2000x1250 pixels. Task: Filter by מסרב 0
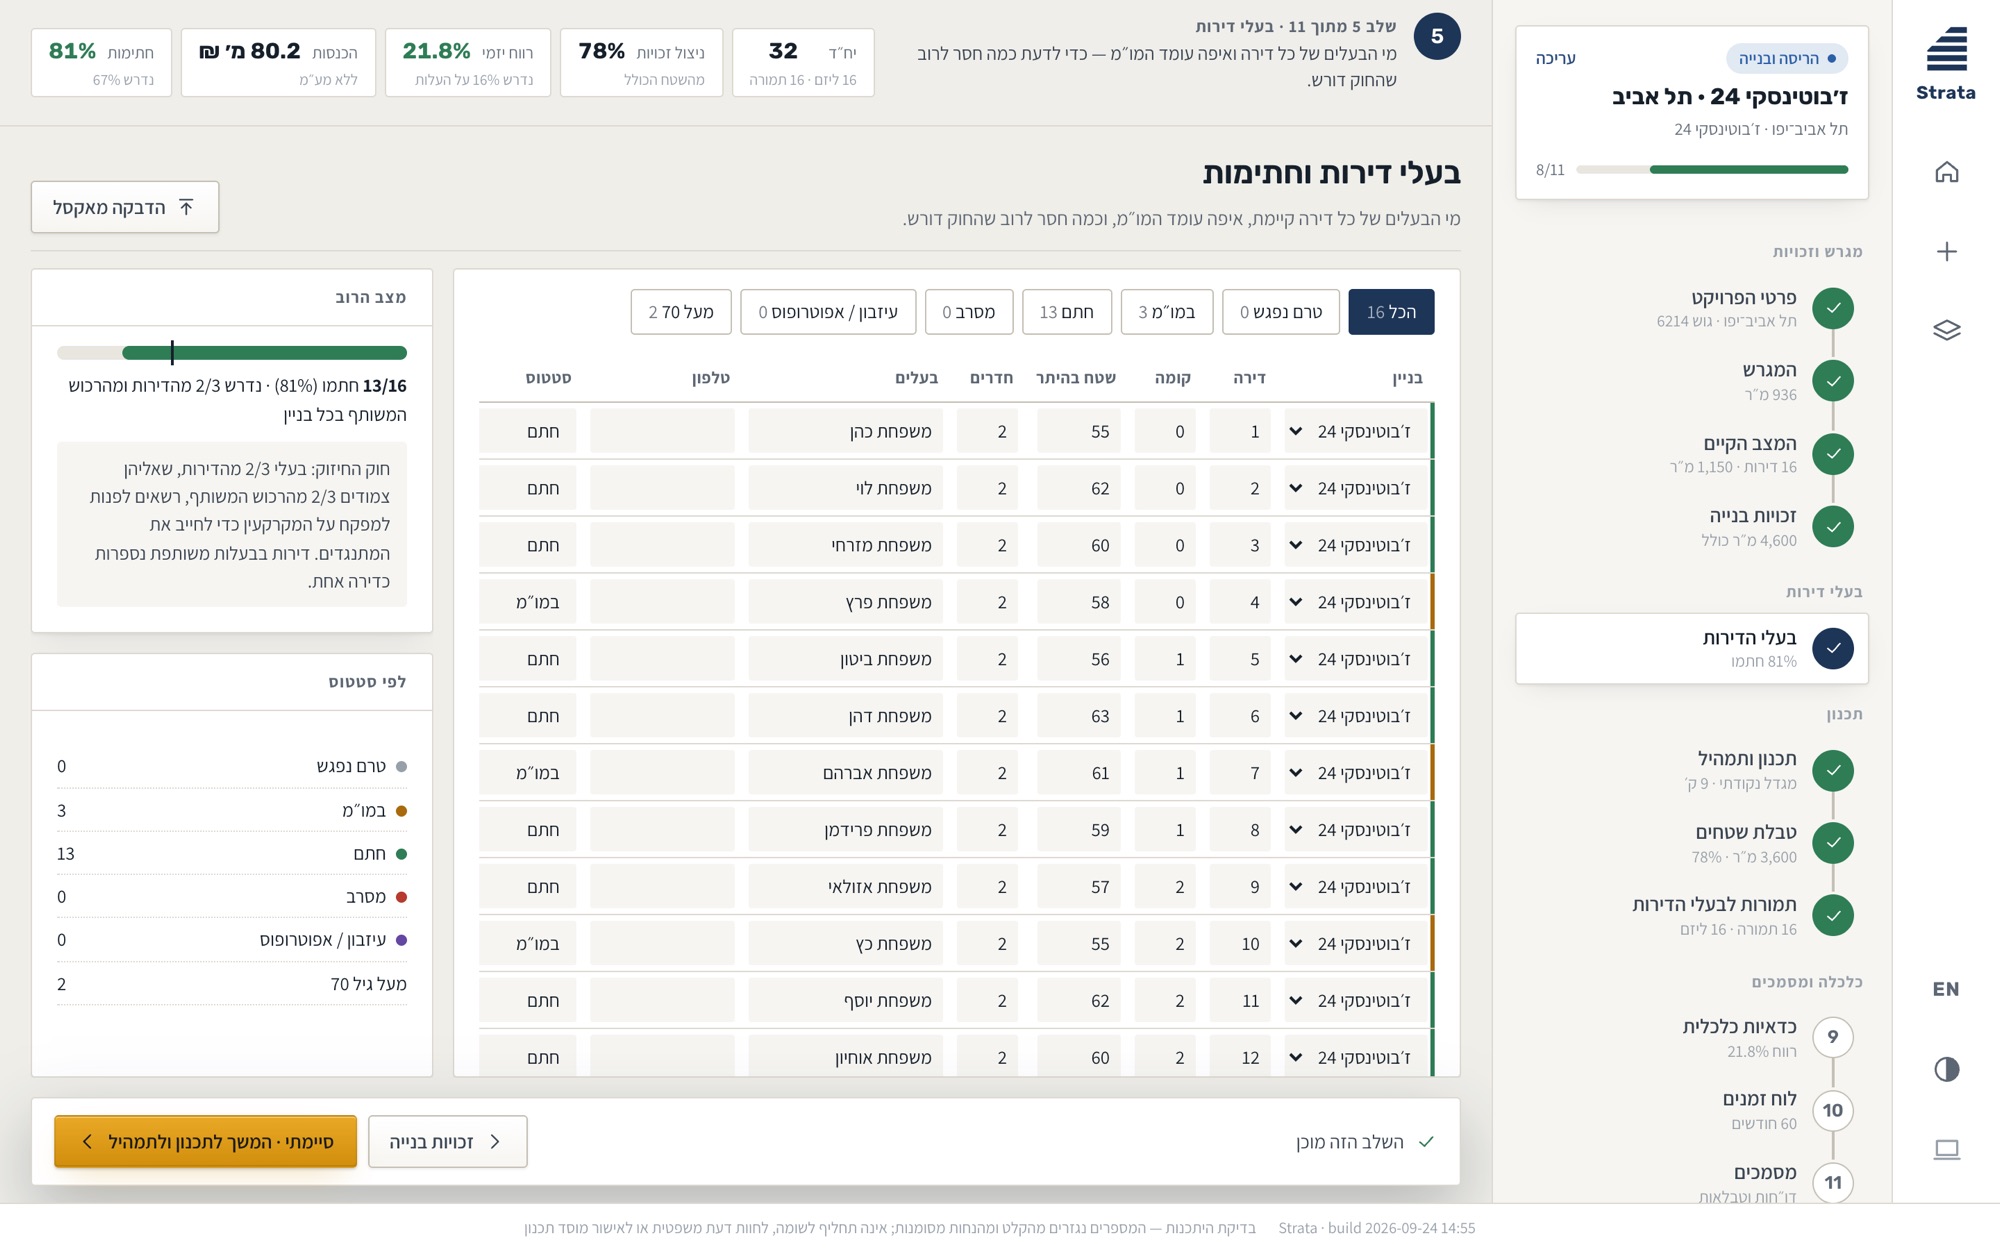pos(969,312)
